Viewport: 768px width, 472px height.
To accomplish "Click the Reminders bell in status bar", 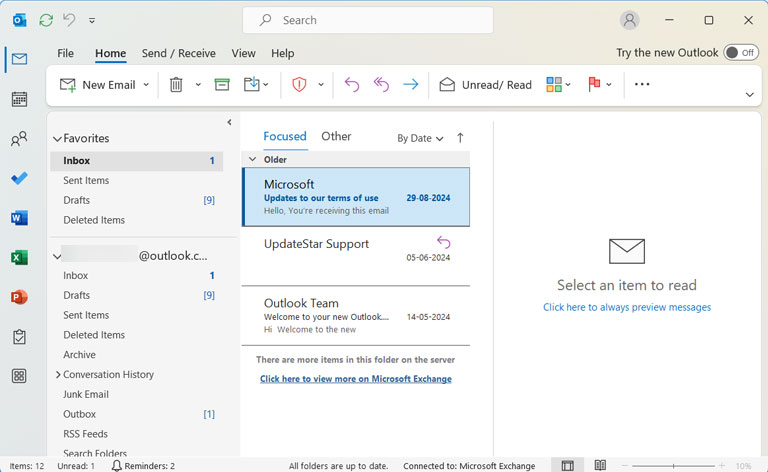I will coord(117,466).
